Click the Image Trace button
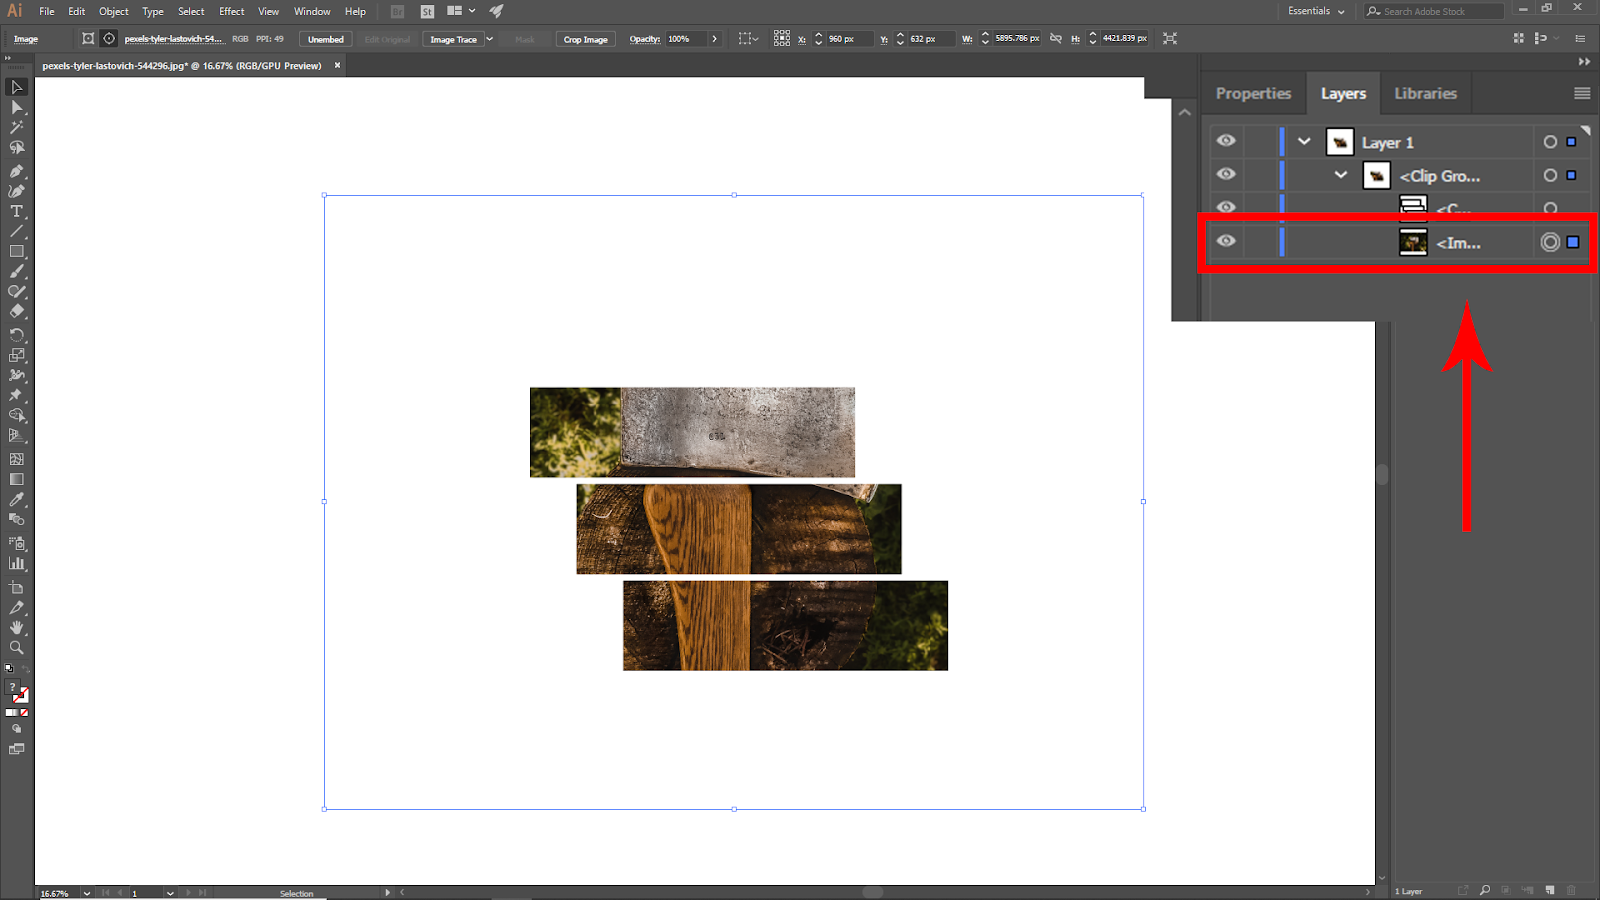 (453, 39)
